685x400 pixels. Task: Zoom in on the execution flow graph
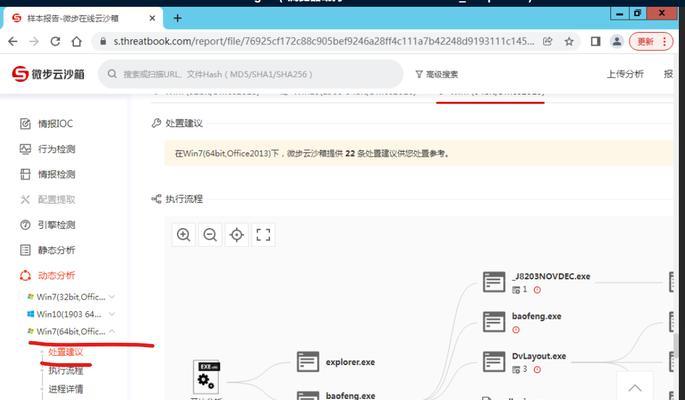pos(183,235)
